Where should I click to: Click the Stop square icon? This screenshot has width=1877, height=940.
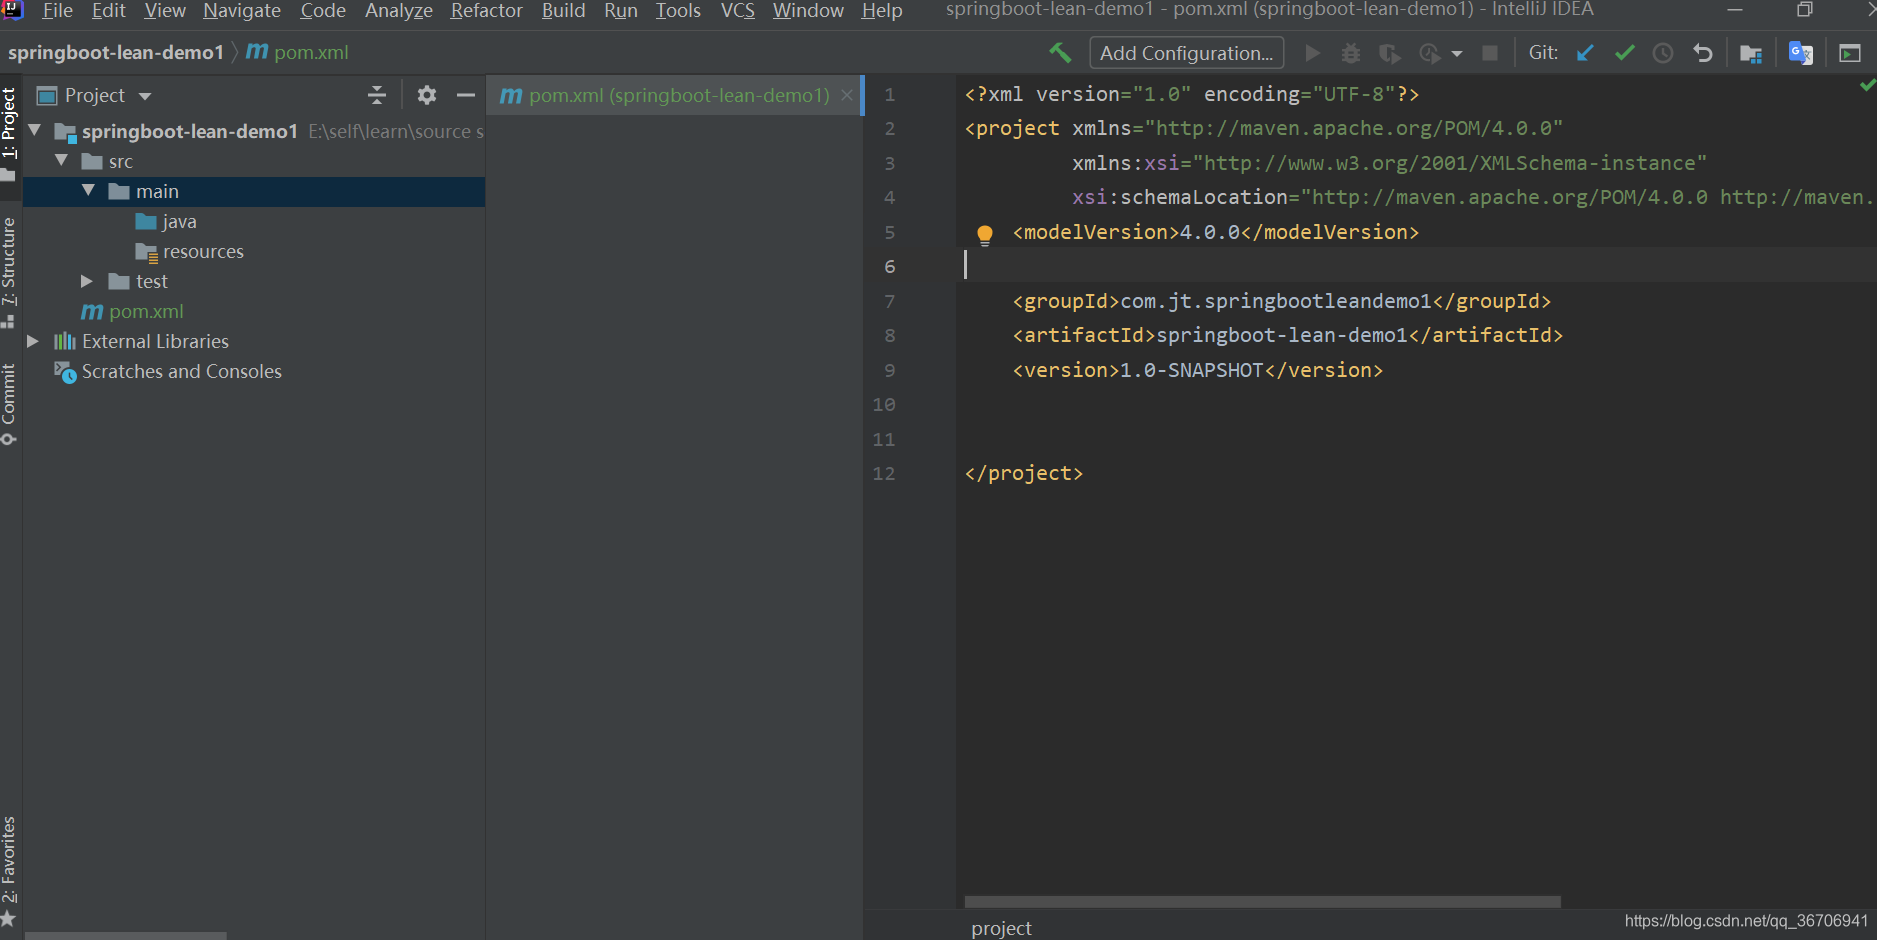click(1490, 53)
